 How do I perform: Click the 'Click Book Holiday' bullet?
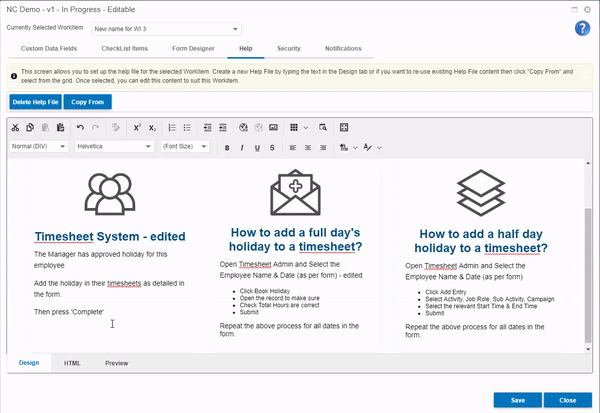pos(265,291)
